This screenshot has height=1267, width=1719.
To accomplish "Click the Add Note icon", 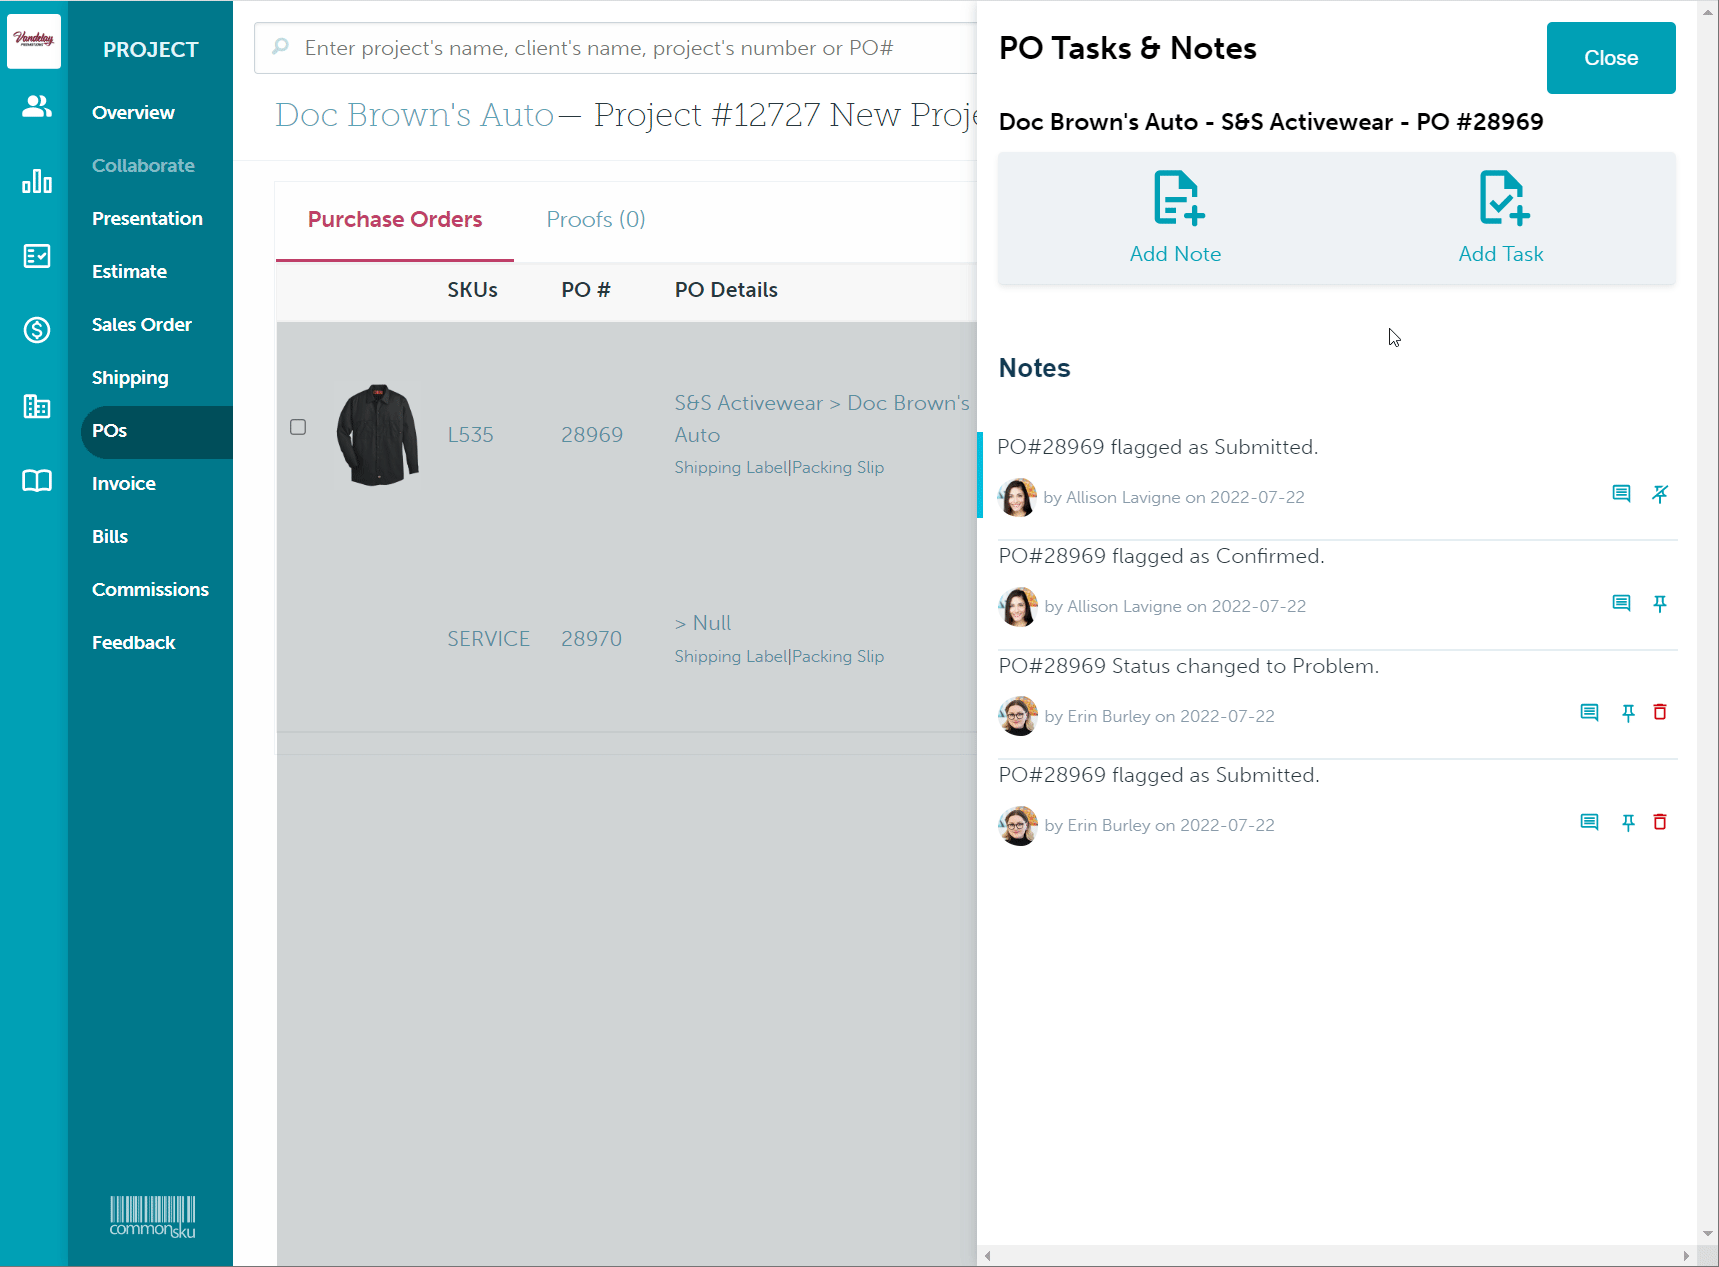I will point(1177,198).
